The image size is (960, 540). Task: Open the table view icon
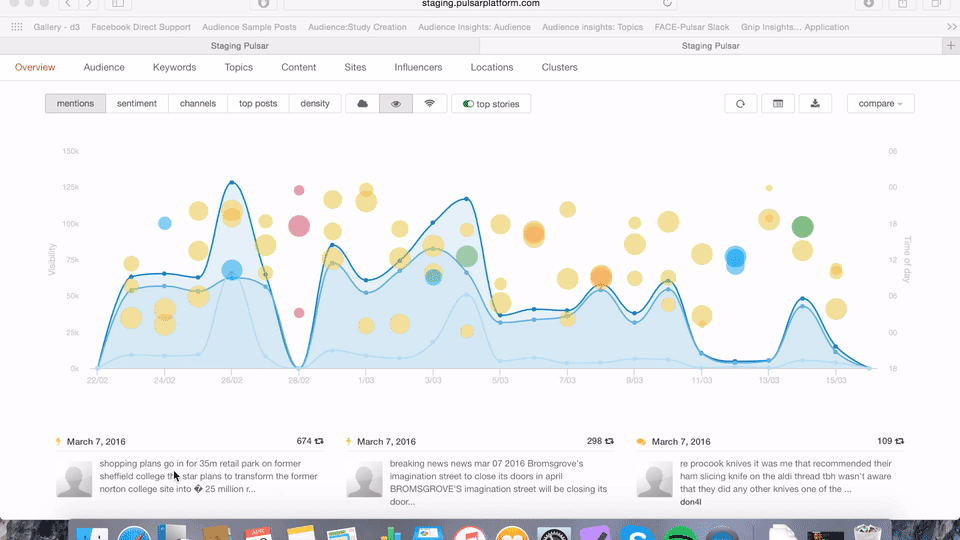(x=778, y=104)
